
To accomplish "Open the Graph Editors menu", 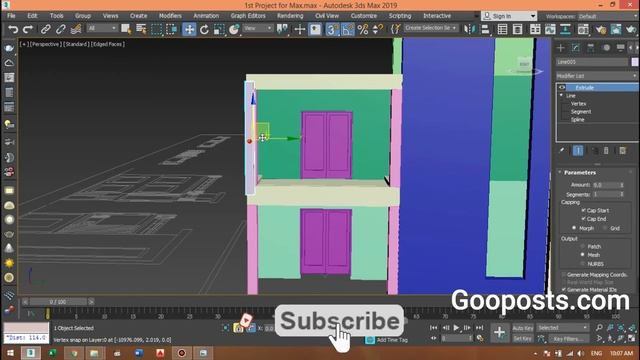I will coord(248,16).
